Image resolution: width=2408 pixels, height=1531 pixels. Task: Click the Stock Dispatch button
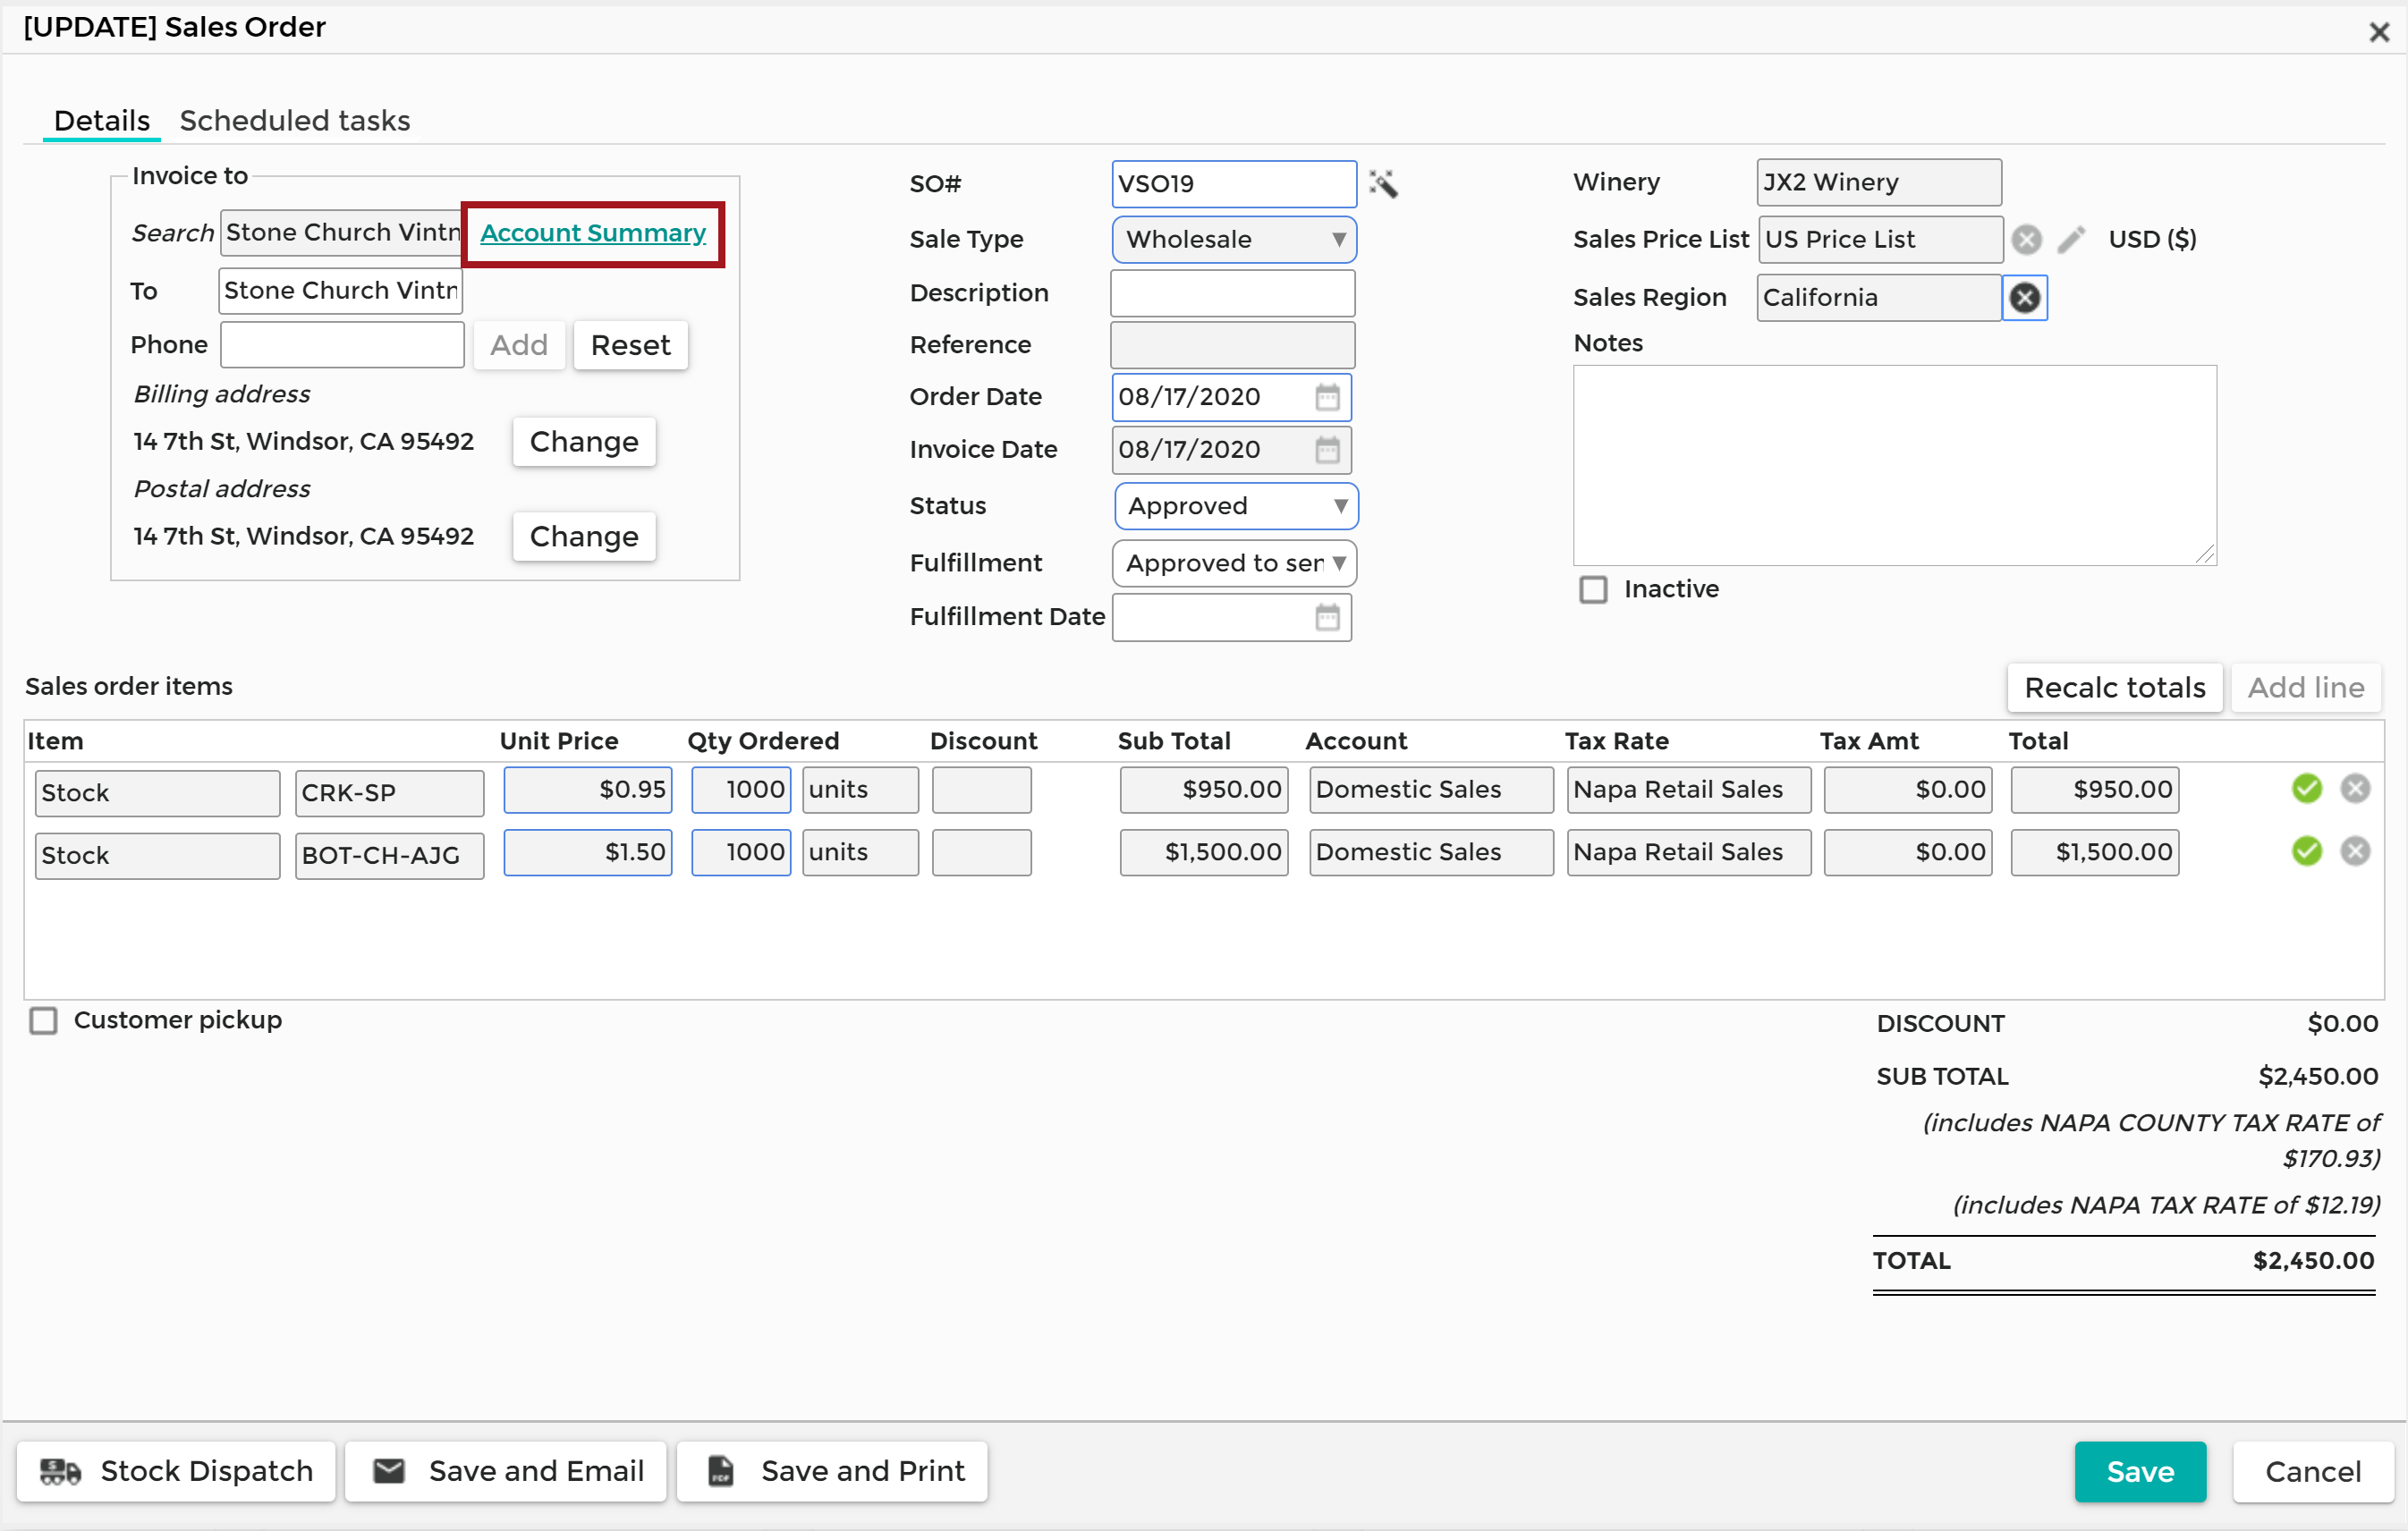pos(176,1471)
